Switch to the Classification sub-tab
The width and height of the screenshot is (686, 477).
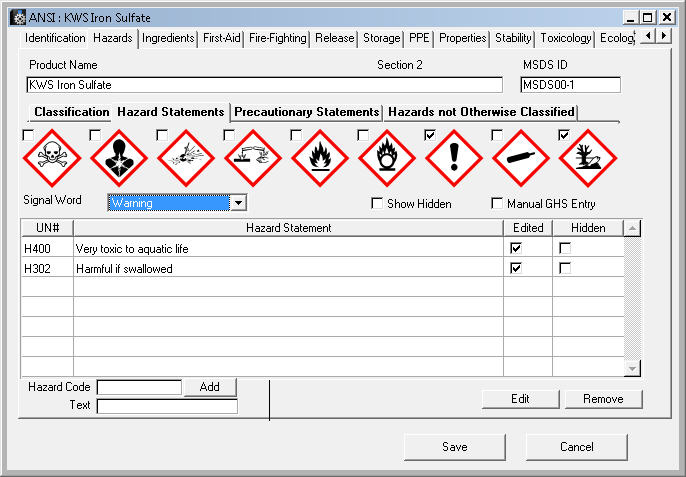pos(72,112)
